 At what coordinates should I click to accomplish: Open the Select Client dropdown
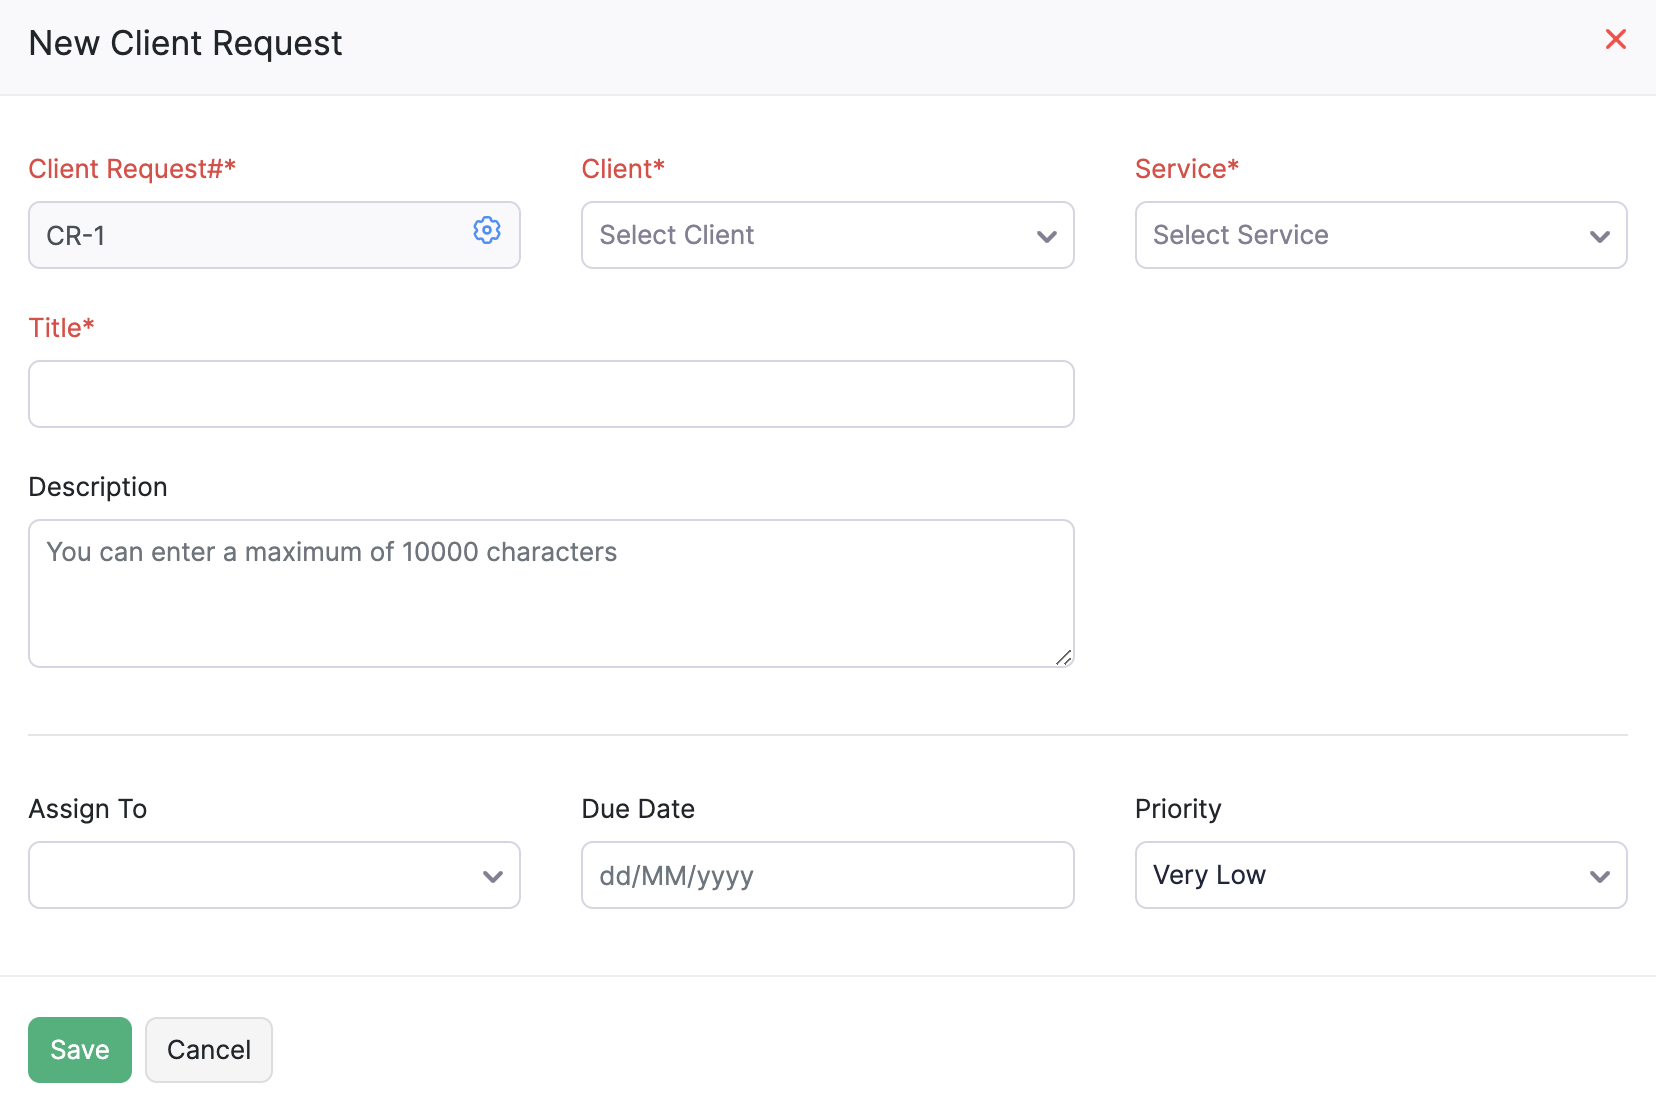pyautogui.click(x=827, y=235)
